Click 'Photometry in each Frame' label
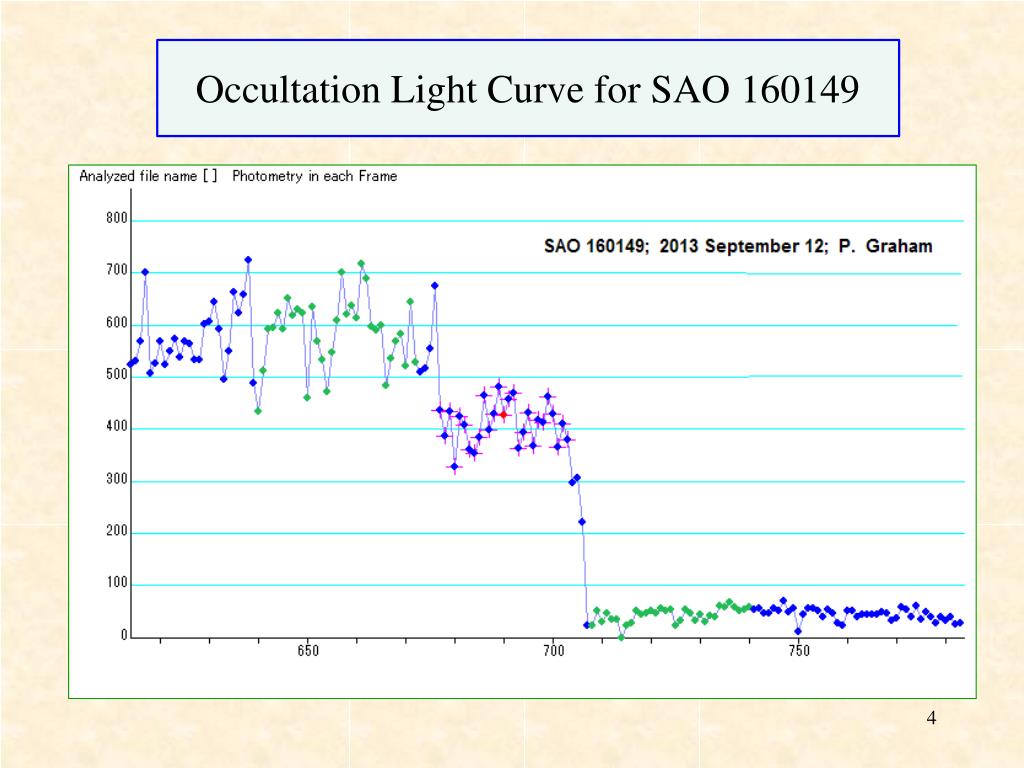This screenshot has height=768, width=1024. point(315,176)
